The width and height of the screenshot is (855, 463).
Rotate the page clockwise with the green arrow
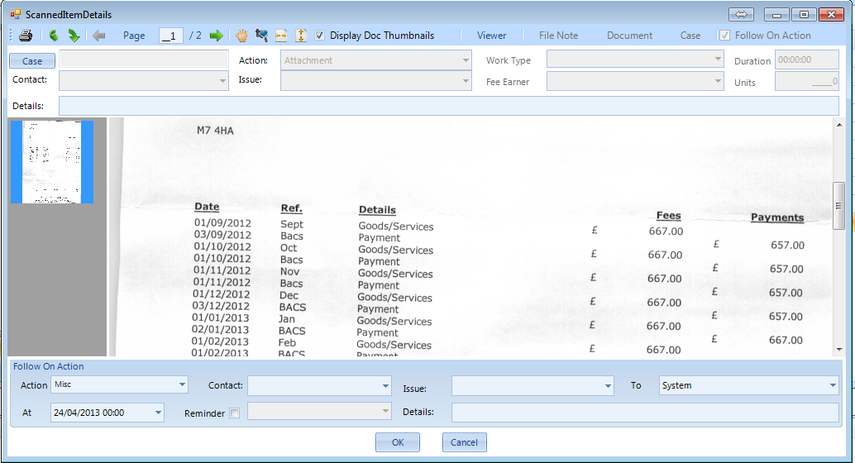74,36
